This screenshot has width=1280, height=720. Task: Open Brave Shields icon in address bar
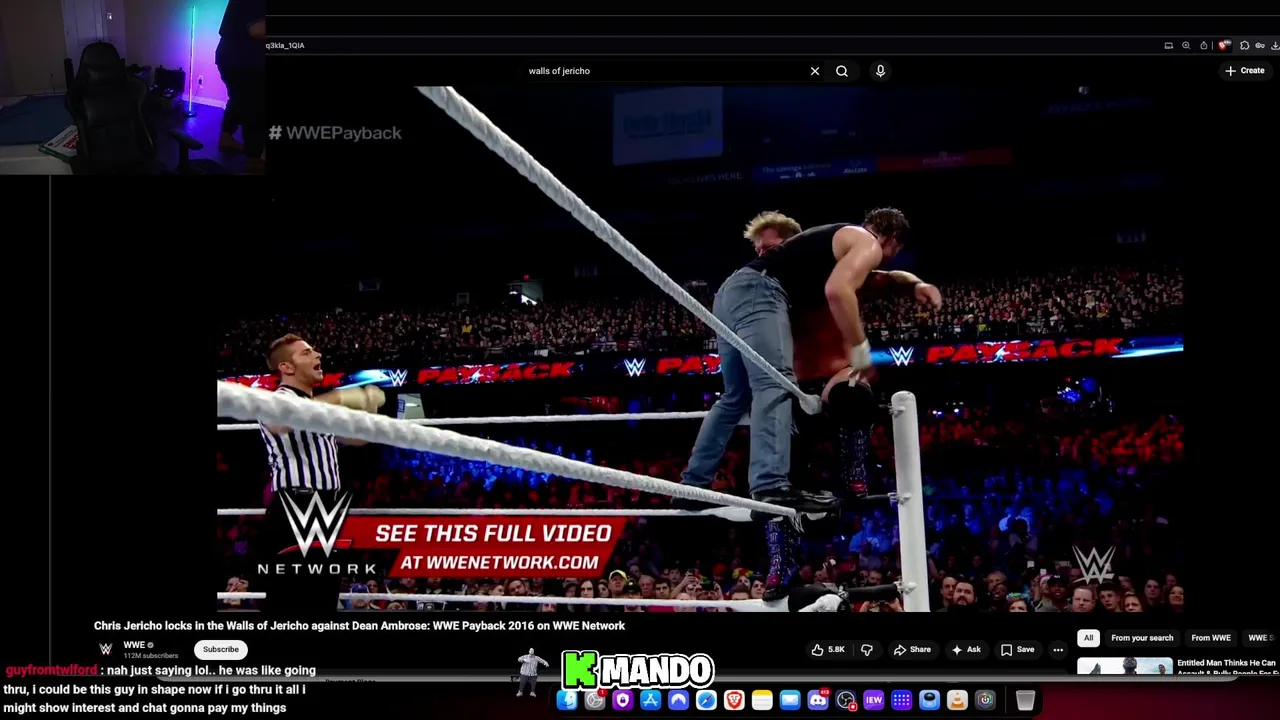(x=1224, y=45)
